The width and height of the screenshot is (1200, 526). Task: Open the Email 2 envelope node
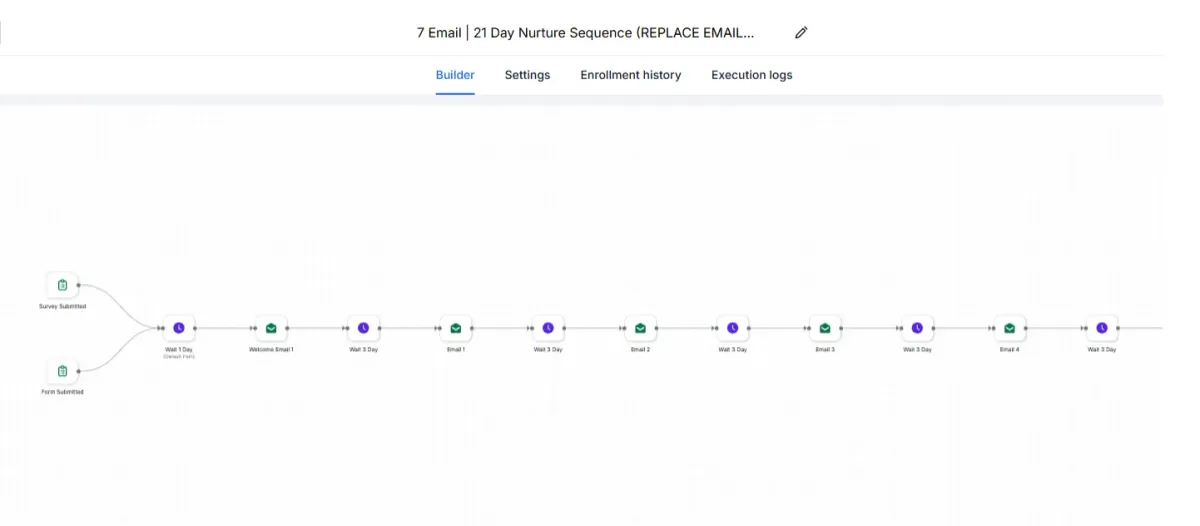point(640,328)
